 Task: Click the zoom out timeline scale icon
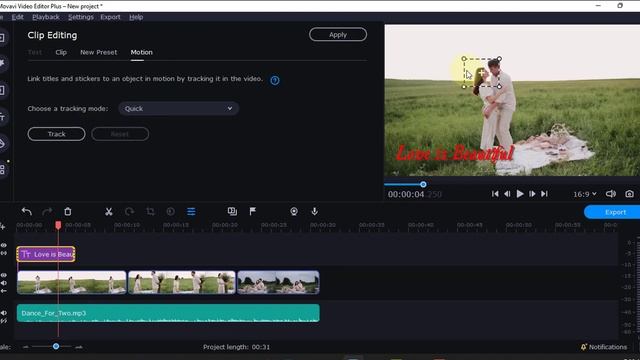point(26,347)
